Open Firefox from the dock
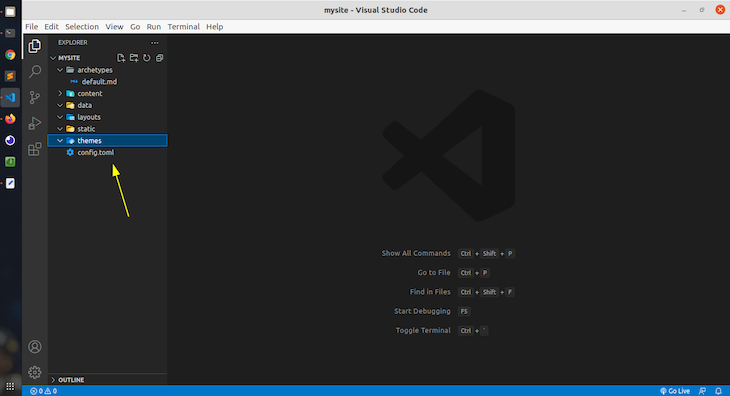 [x=10, y=119]
